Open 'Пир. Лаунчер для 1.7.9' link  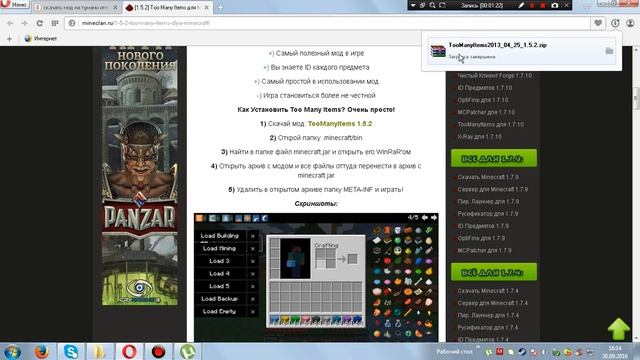(488, 202)
